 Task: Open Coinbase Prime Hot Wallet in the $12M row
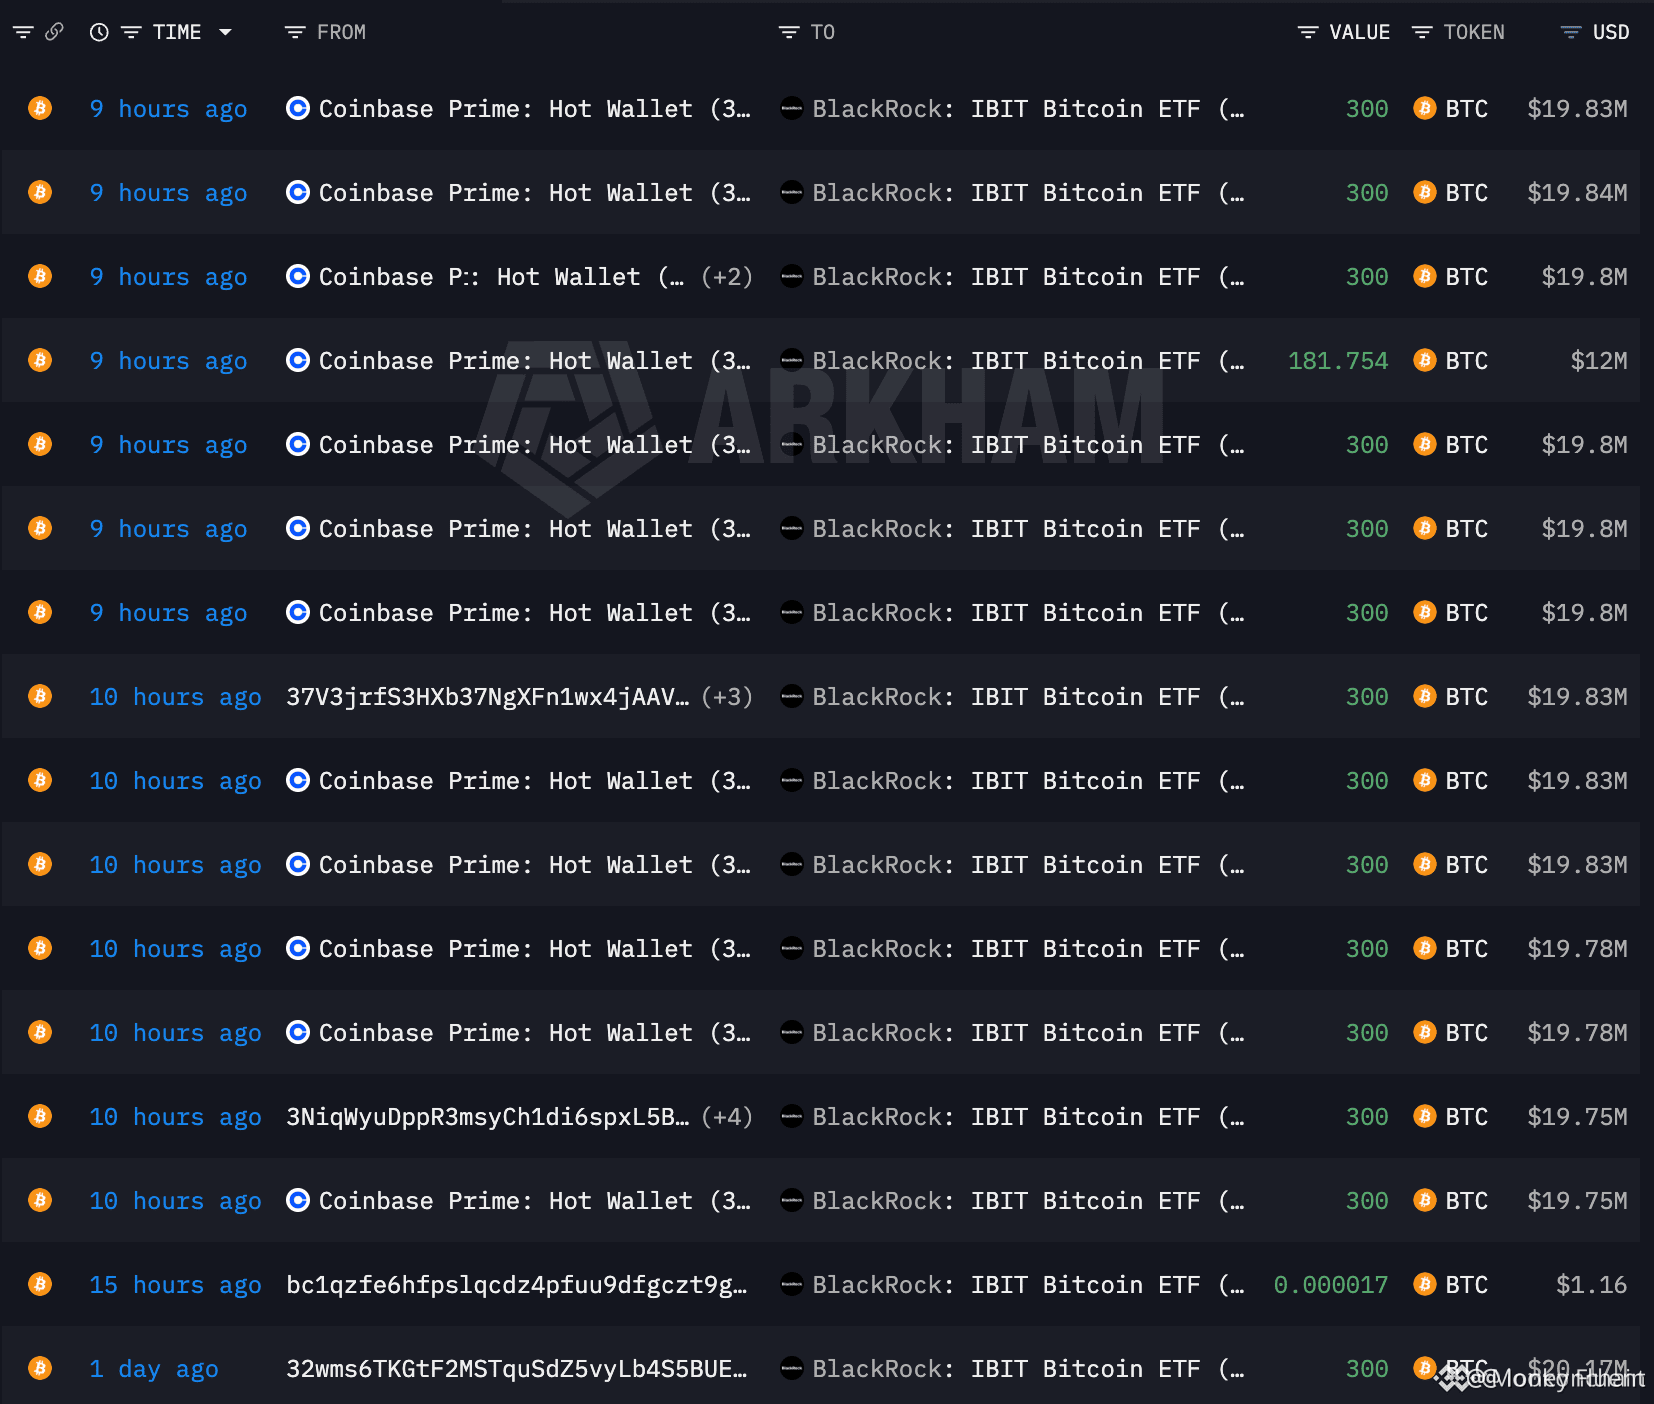pyautogui.click(x=535, y=361)
